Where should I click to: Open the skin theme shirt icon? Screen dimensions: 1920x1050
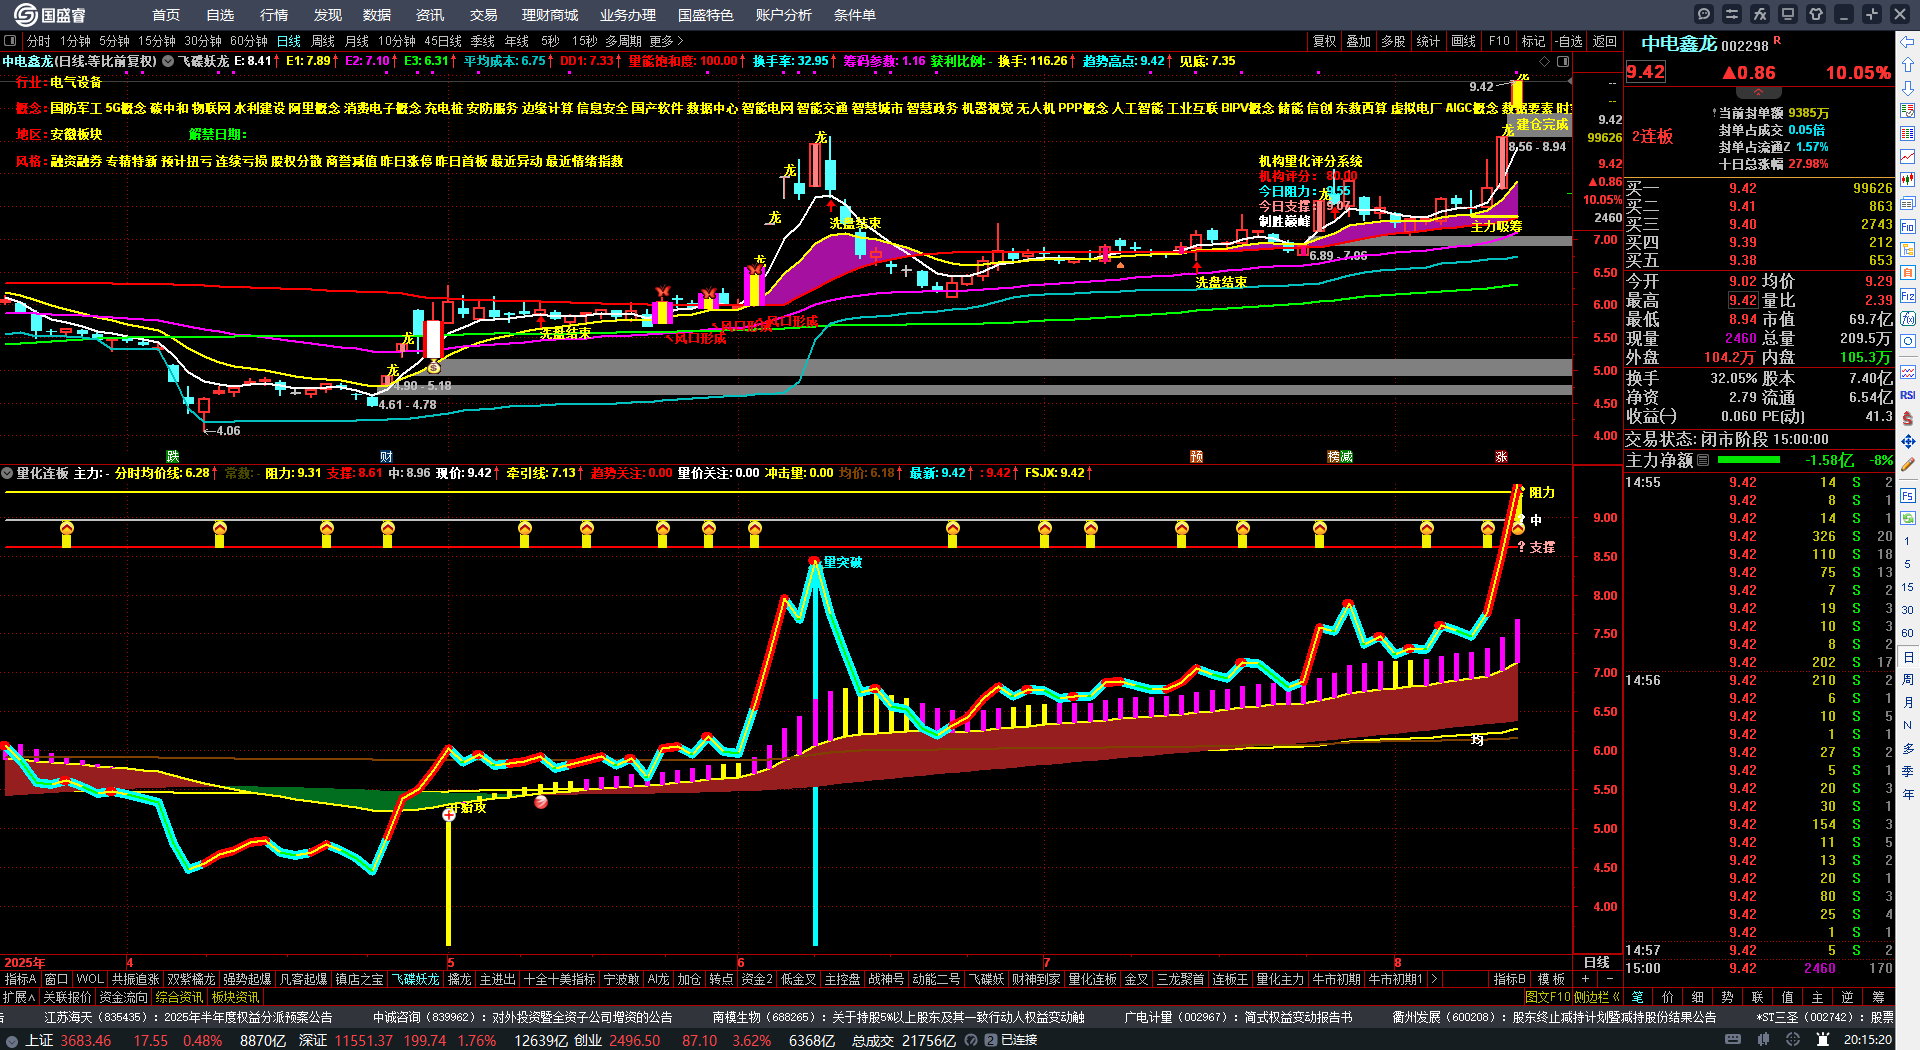click(x=1816, y=14)
